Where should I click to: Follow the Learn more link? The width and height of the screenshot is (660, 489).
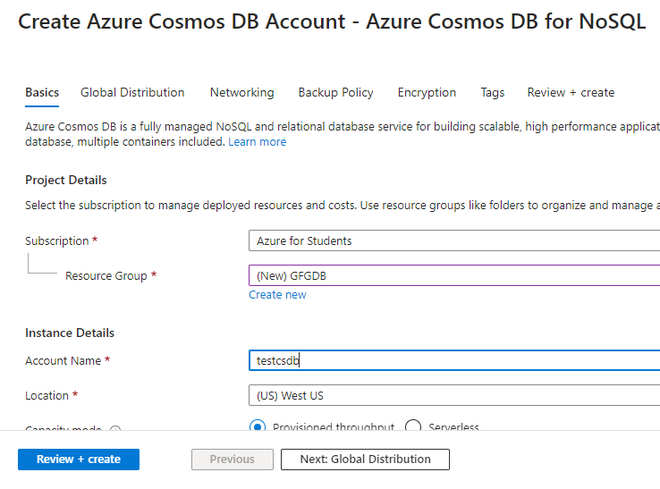pos(257,142)
